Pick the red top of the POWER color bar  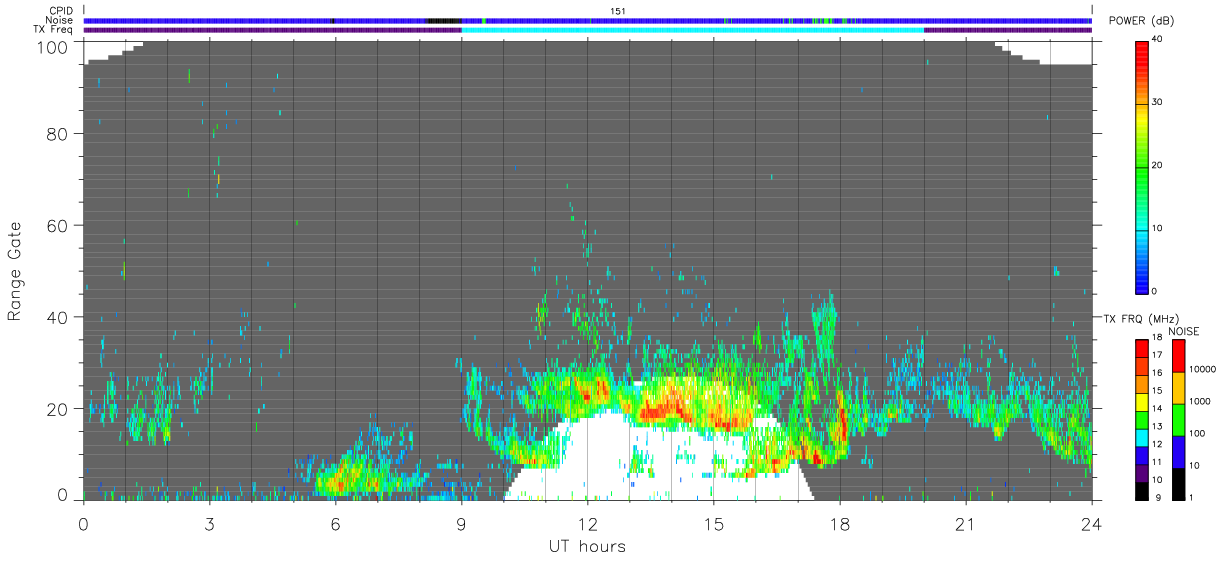click(1142, 55)
